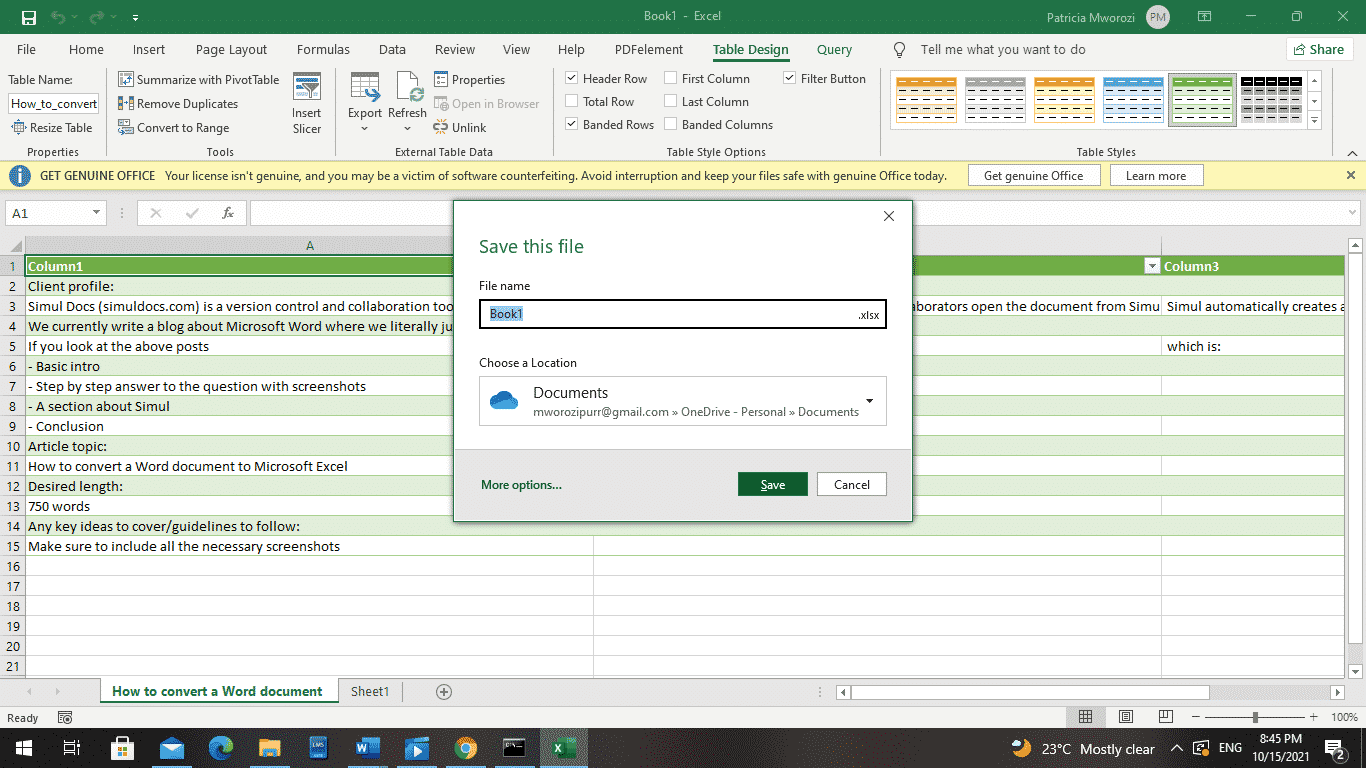Click Learn more button
This screenshot has width=1366, height=768.
tap(1156, 175)
